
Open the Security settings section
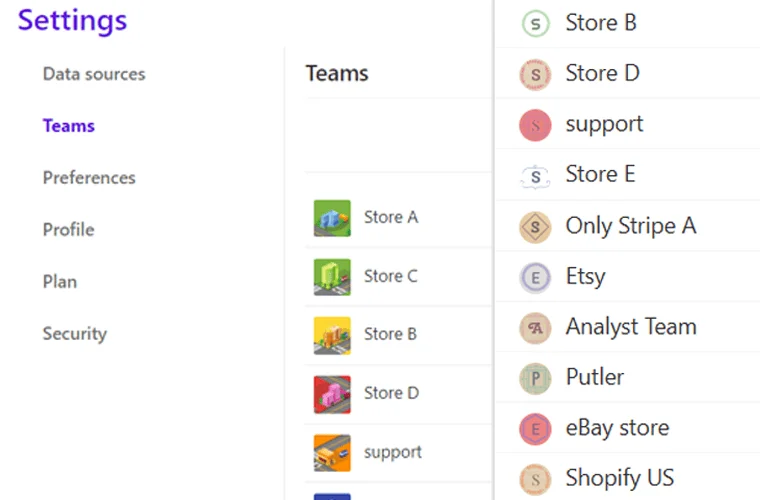tap(75, 334)
